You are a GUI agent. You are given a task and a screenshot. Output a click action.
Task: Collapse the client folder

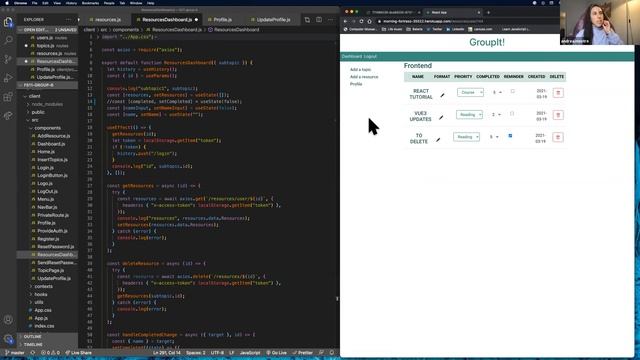(47, 96)
